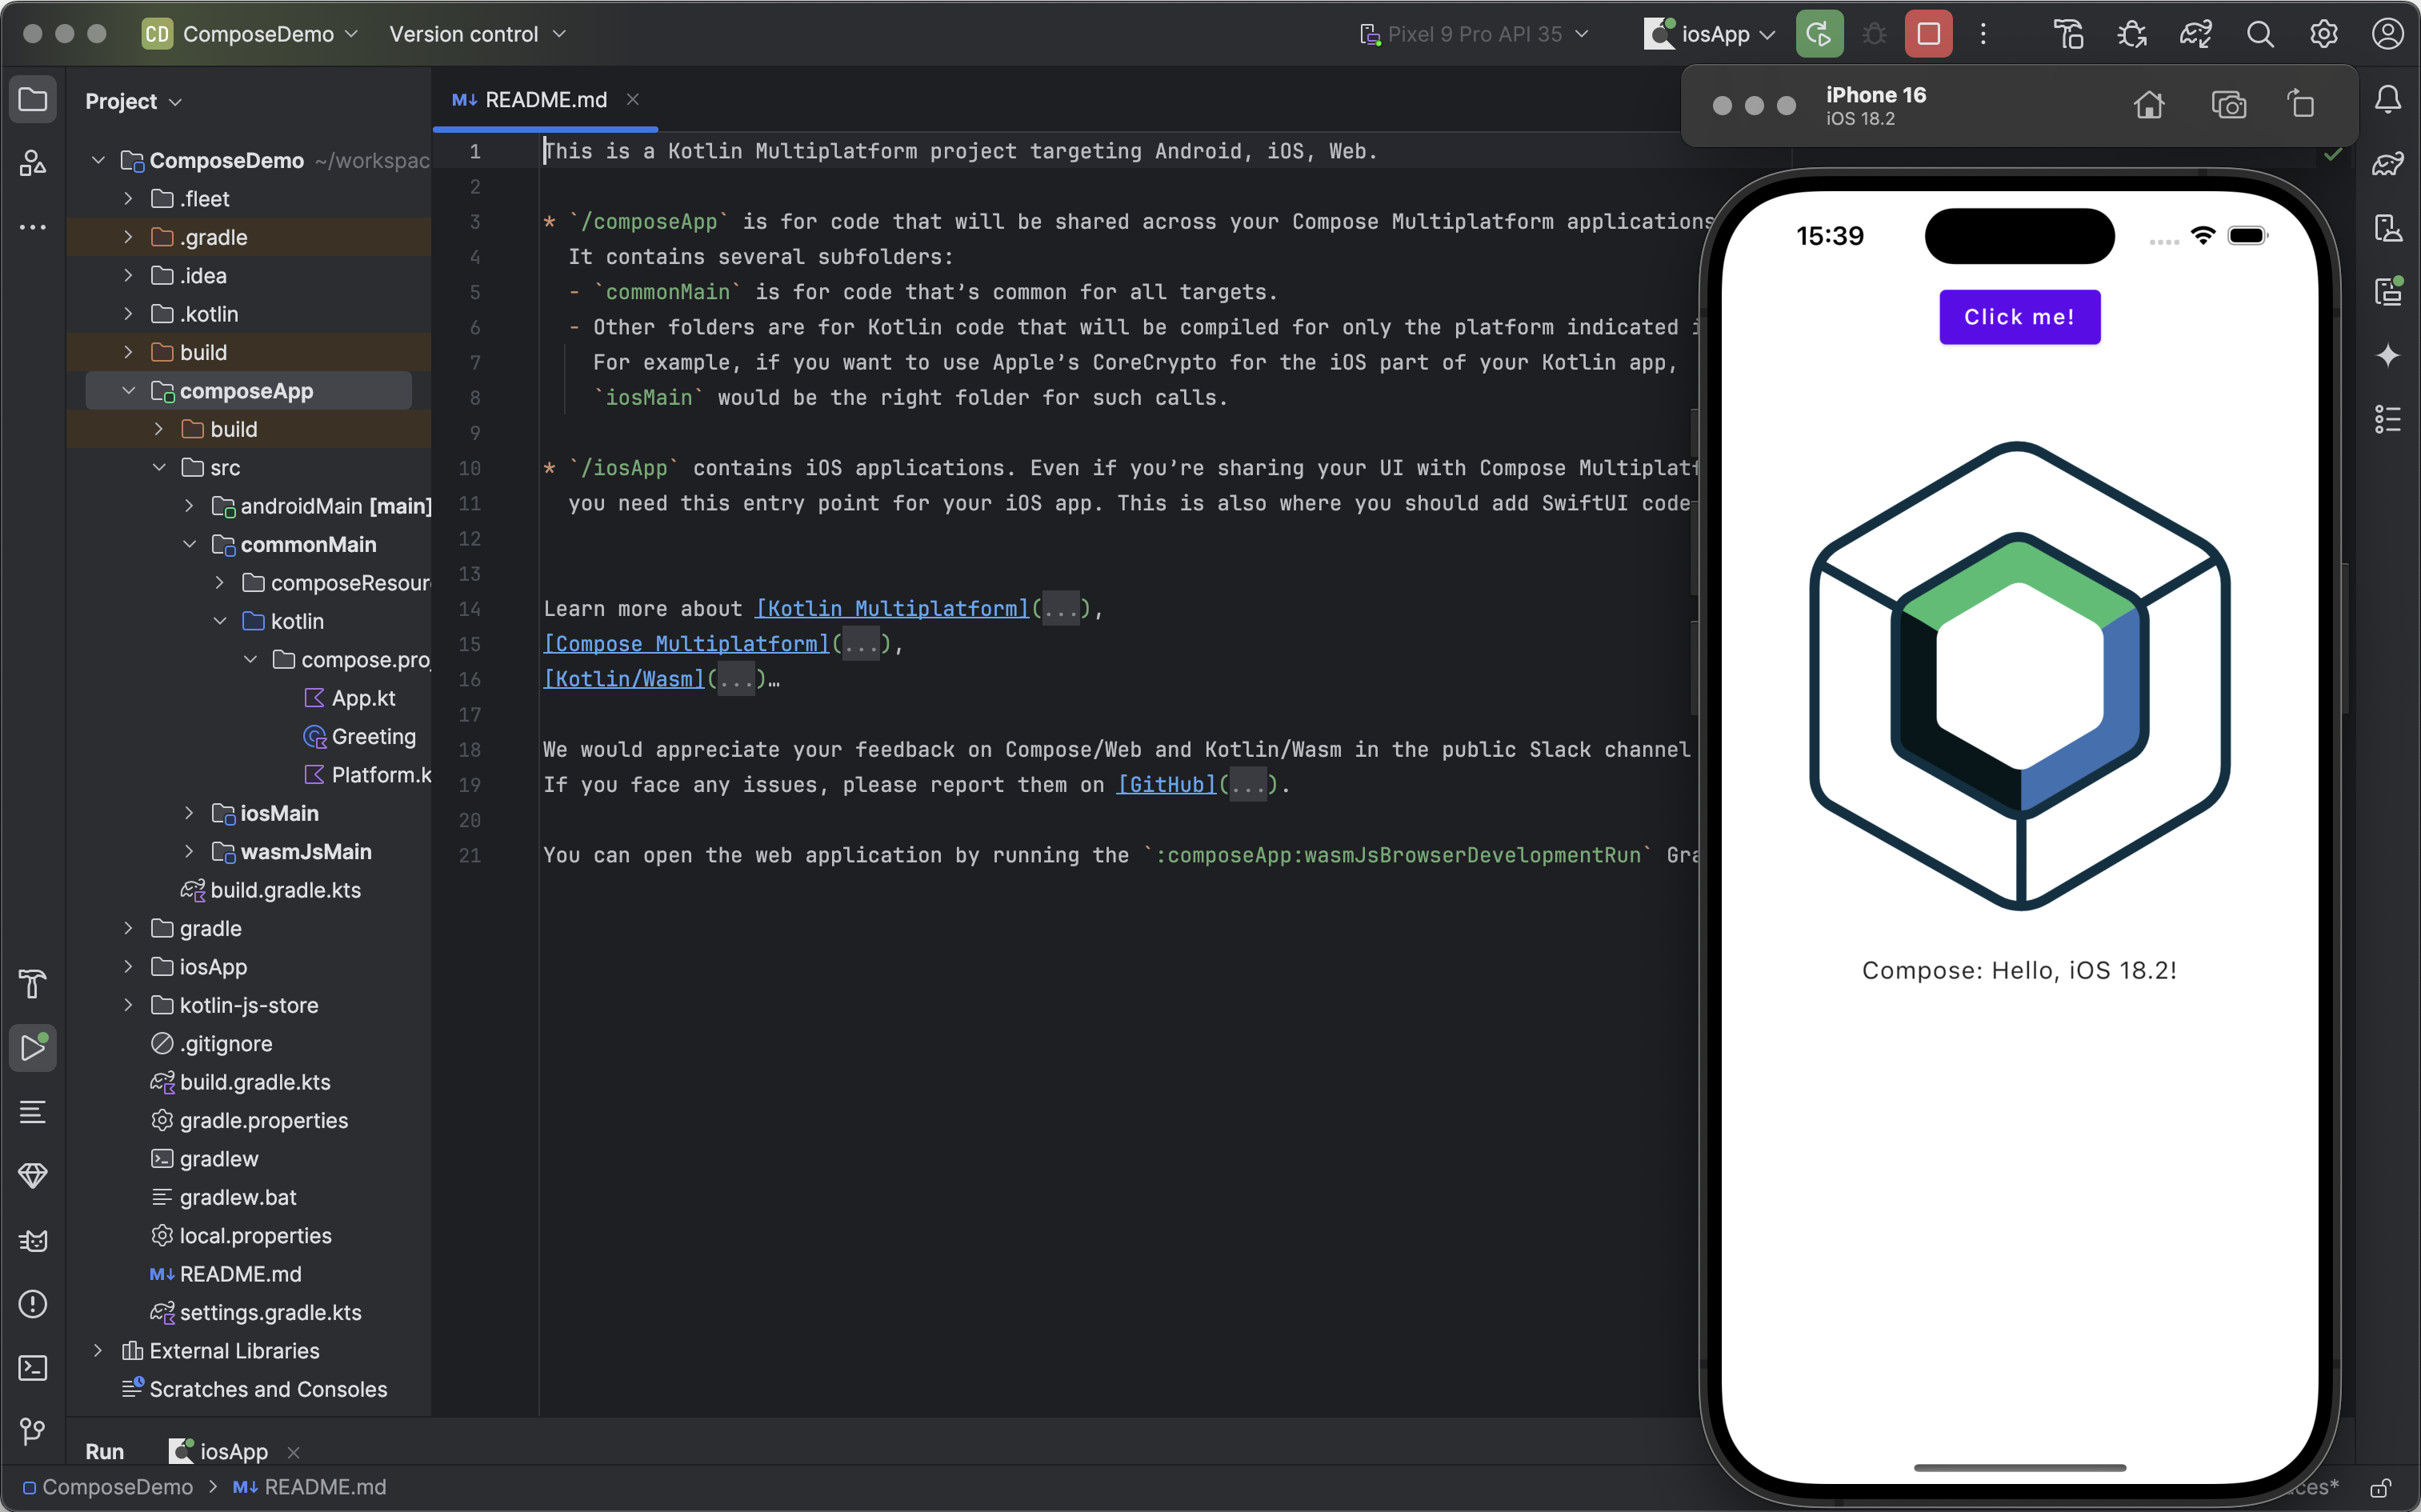This screenshot has height=1512, width=2421.
Task: Tap the Click me! button in simulator
Action: (x=2019, y=317)
